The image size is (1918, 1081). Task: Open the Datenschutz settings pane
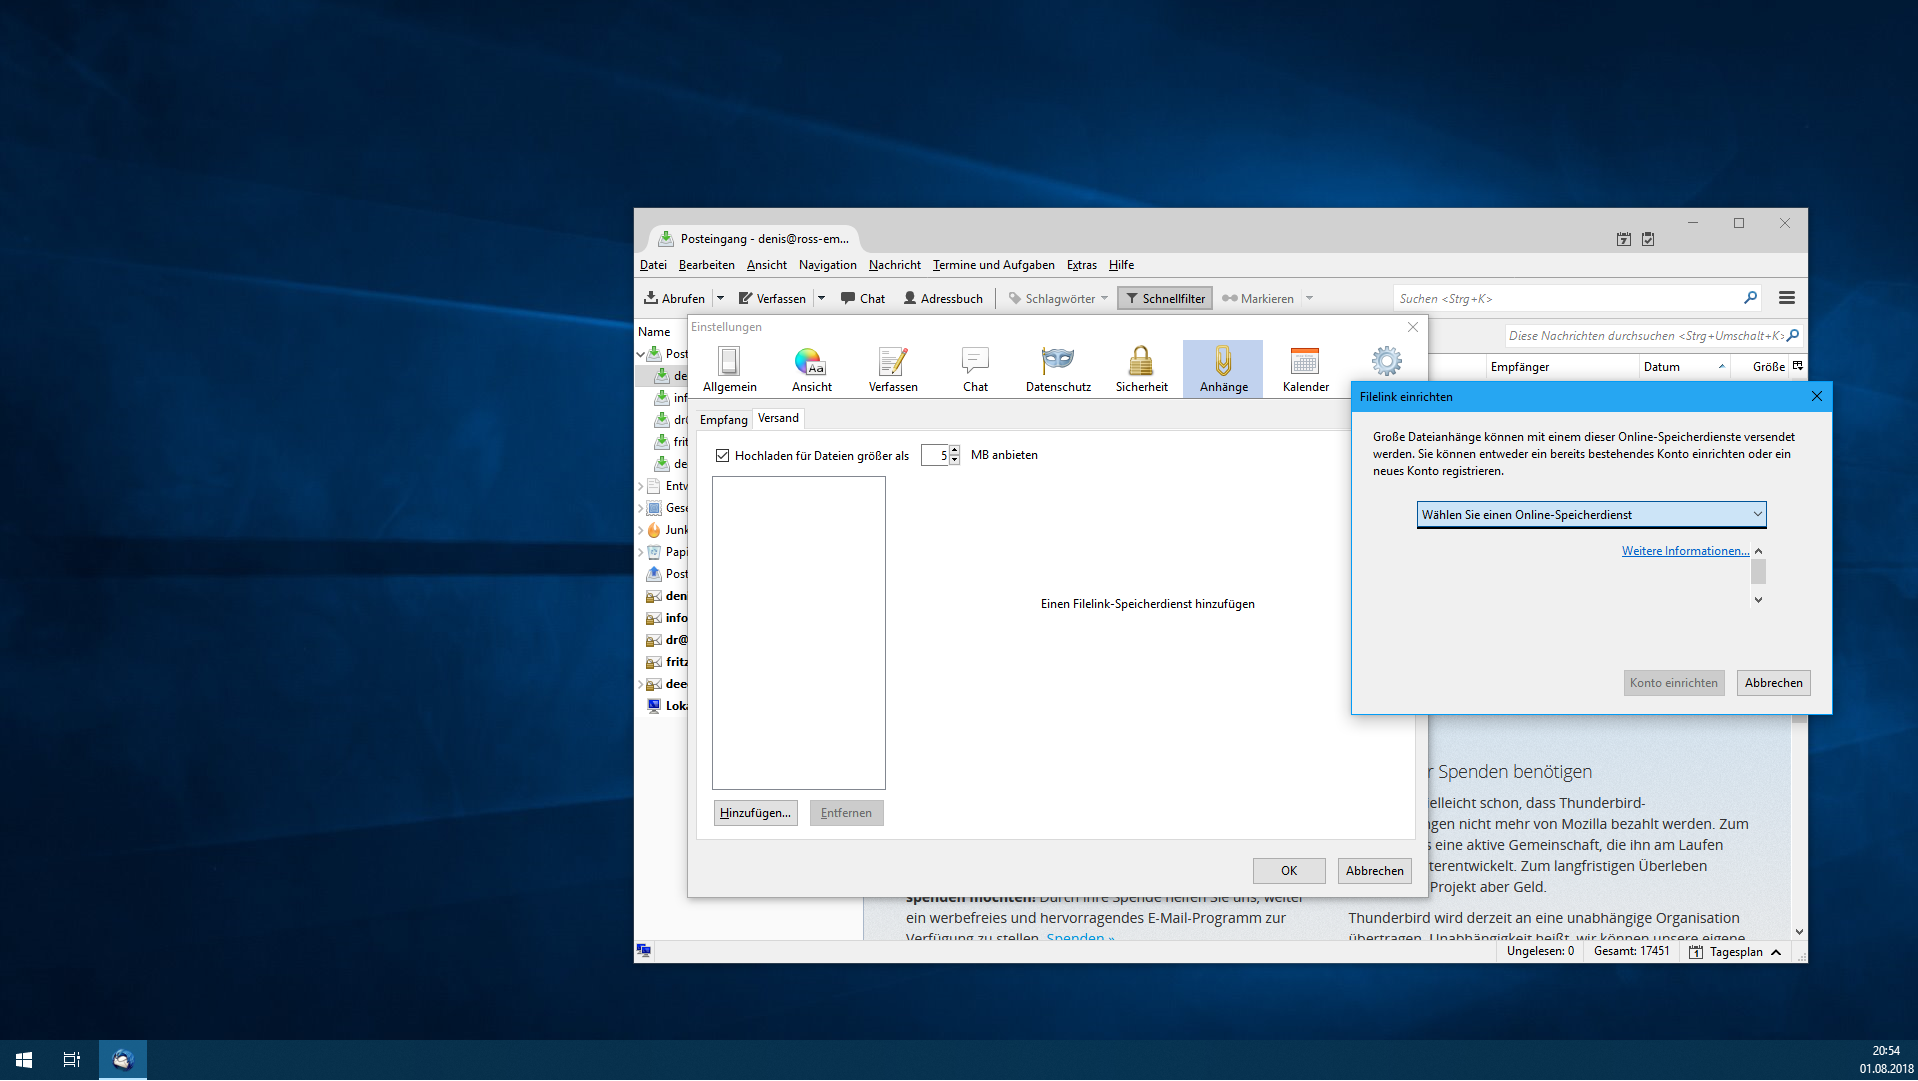pos(1057,369)
